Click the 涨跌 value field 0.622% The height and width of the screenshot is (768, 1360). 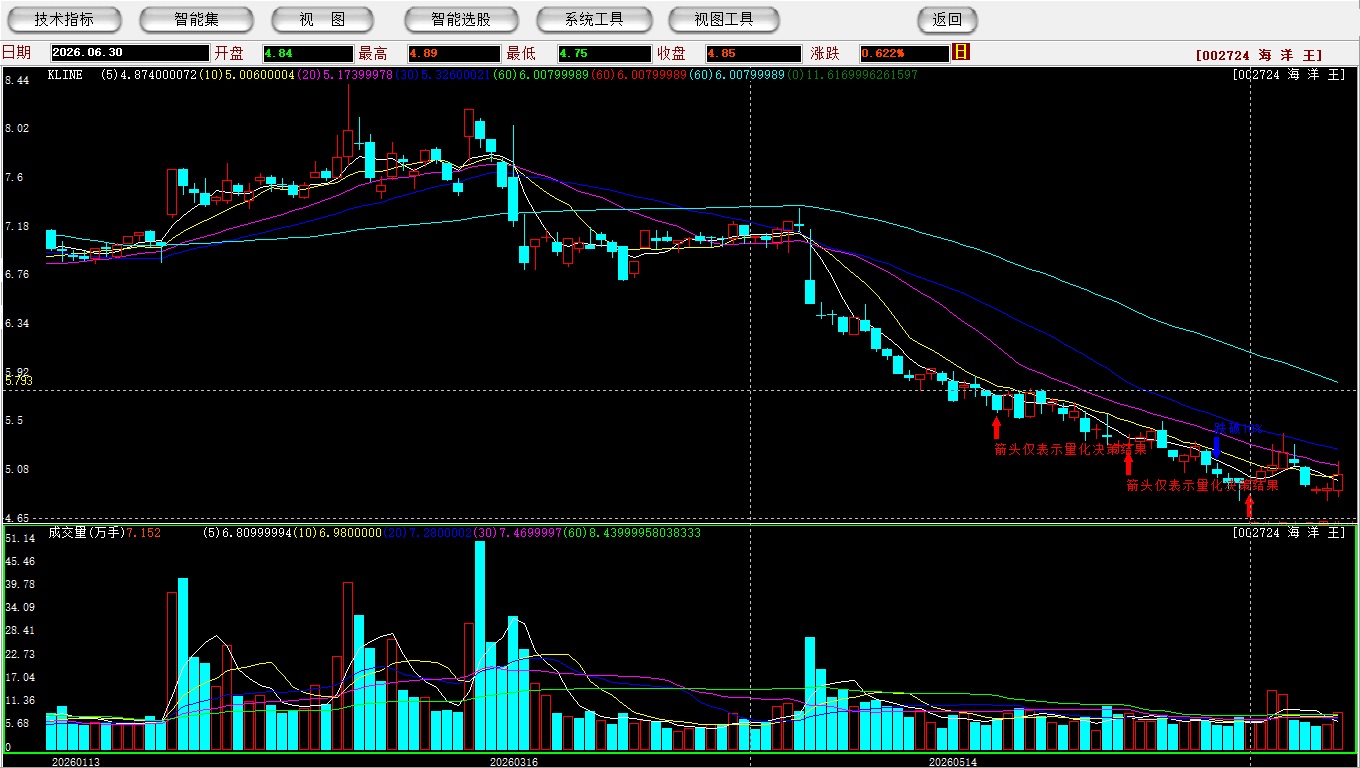pyautogui.click(x=904, y=54)
